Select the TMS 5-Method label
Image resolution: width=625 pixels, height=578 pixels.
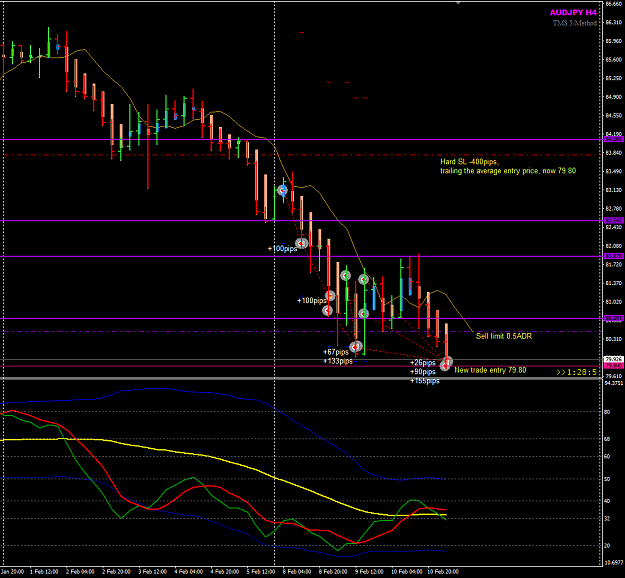[x=575, y=23]
